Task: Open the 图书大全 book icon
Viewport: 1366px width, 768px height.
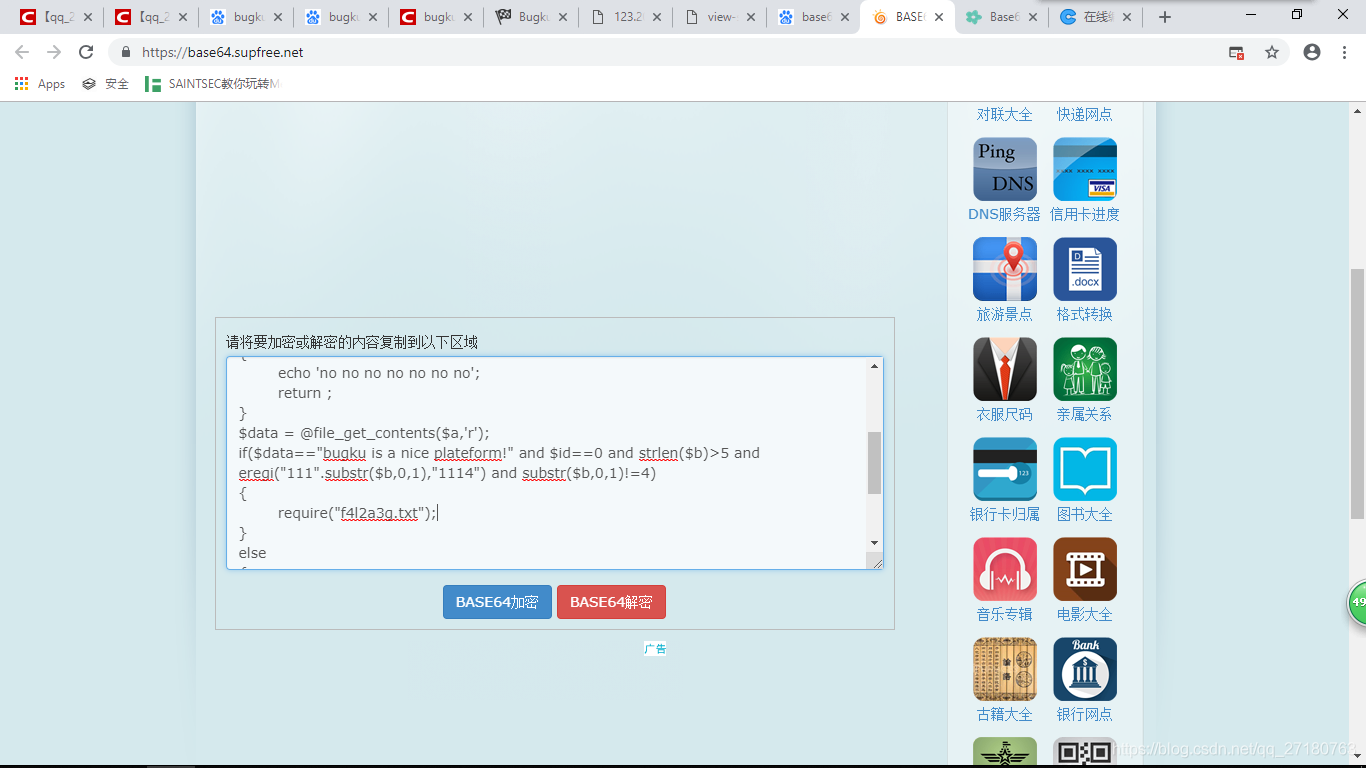Action: [x=1085, y=469]
